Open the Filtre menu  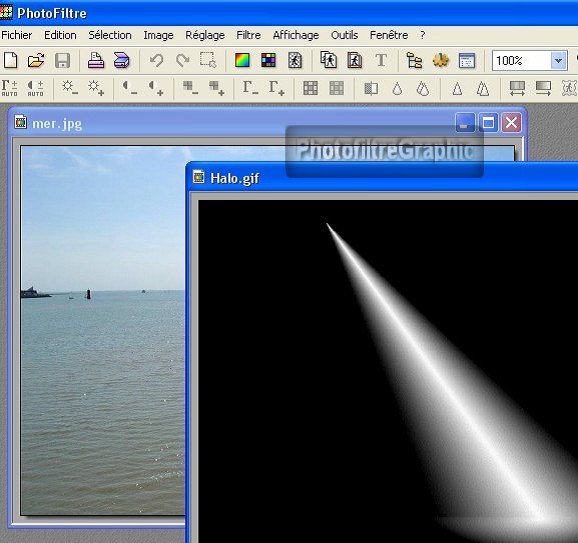click(248, 35)
